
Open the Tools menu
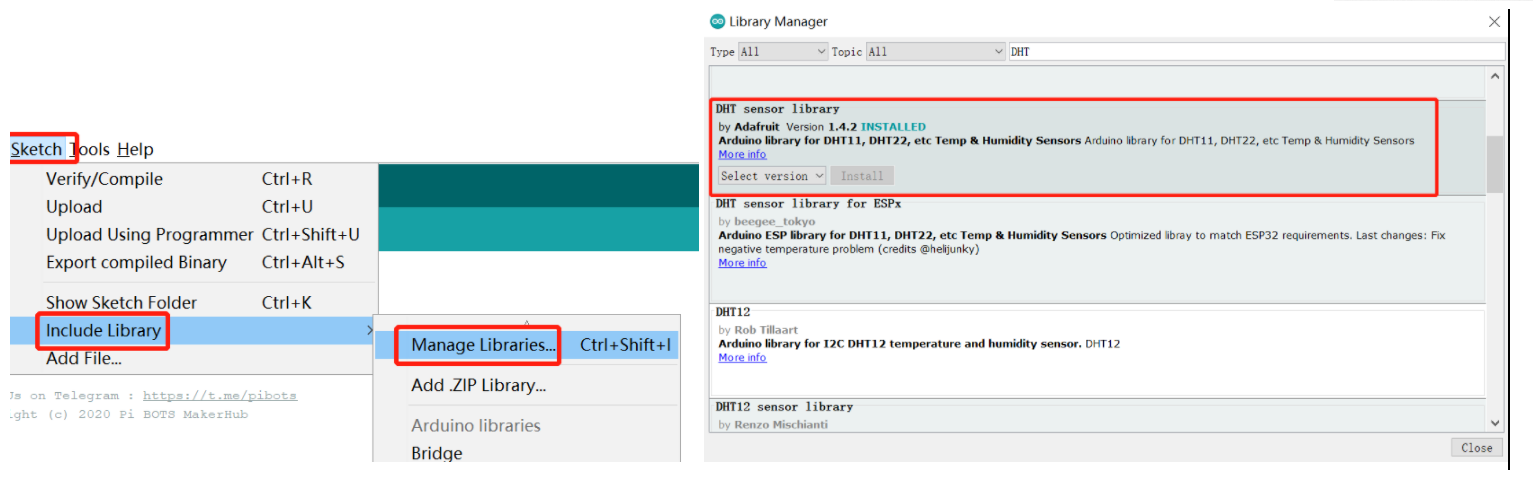click(x=90, y=149)
